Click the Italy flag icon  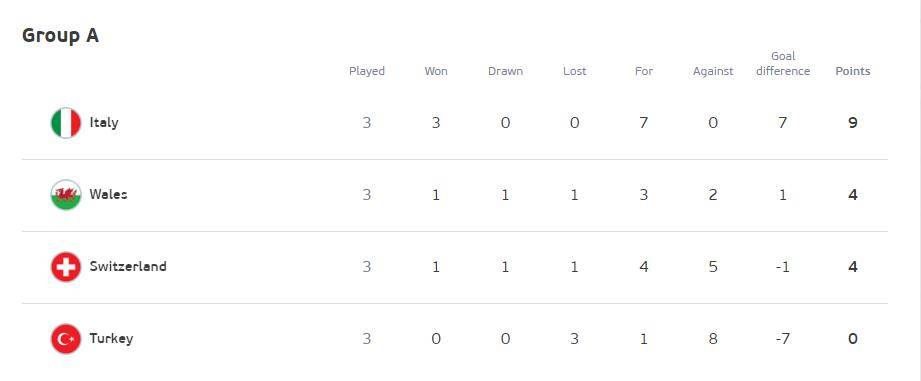pyautogui.click(x=66, y=123)
